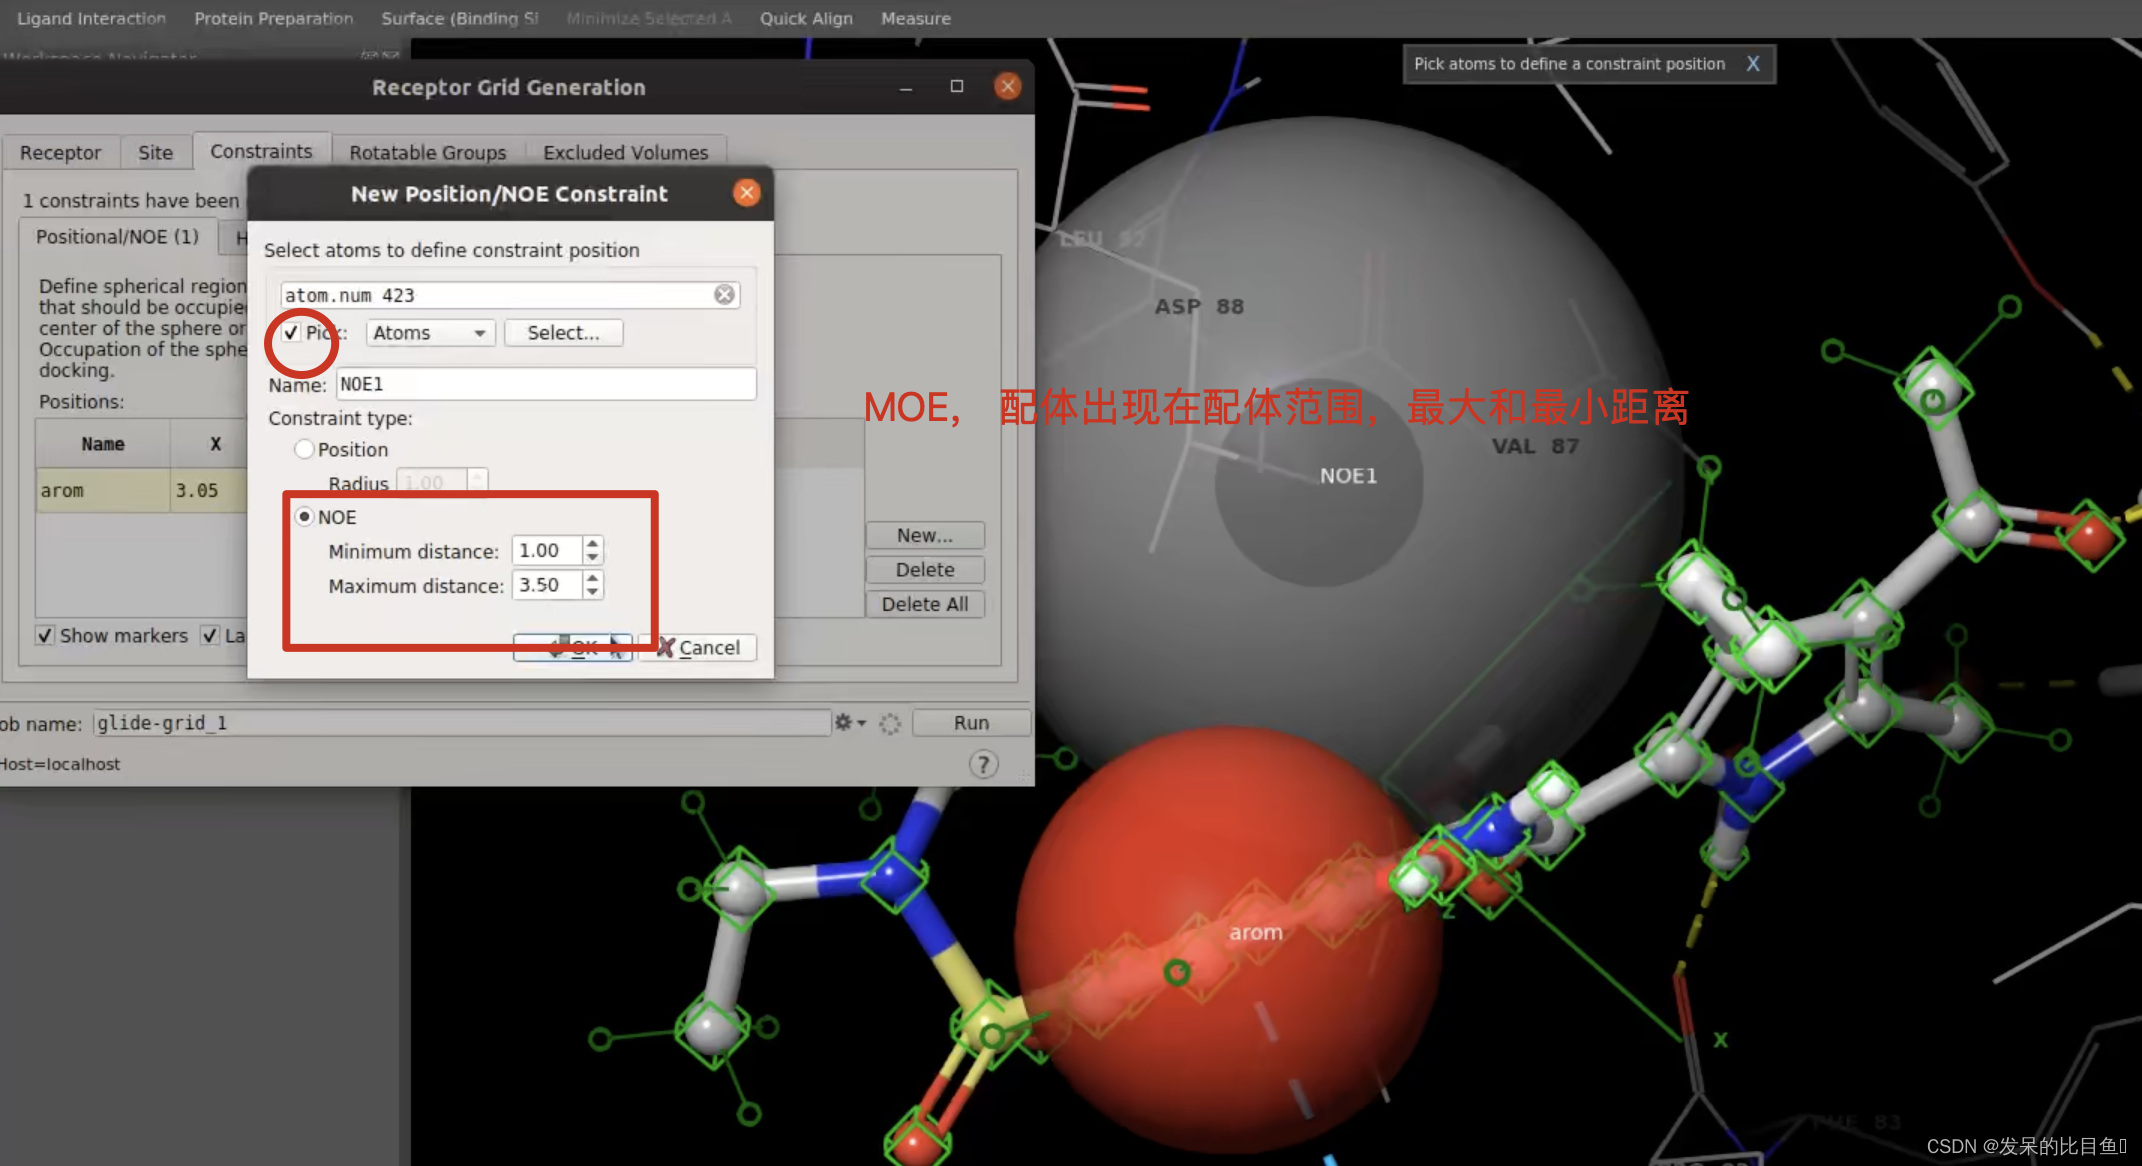Close the New Position/NOE Constraint dialog
Viewport: 2142px width, 1166px height.
pos(746,193)
